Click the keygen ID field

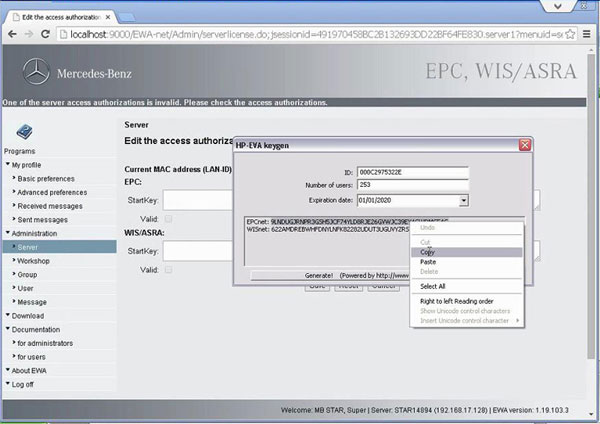[413, 172]
